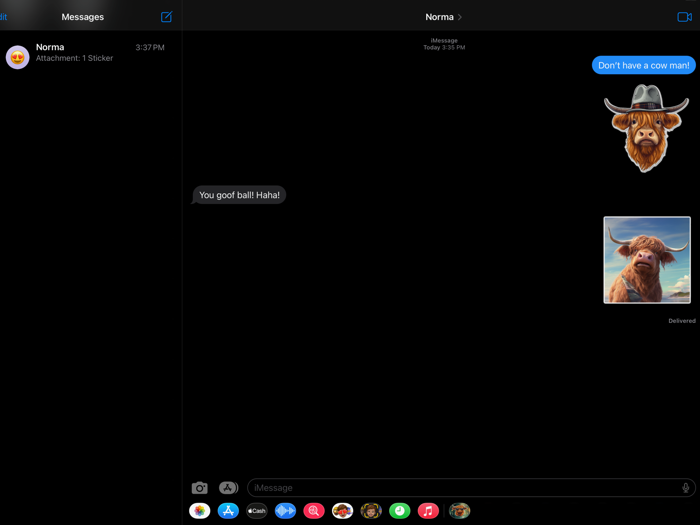Open the Memoji camera effects app
Image resolution: width=700 pixels, height=525 pixels.
pyautogui.click(x=371, y=511)
